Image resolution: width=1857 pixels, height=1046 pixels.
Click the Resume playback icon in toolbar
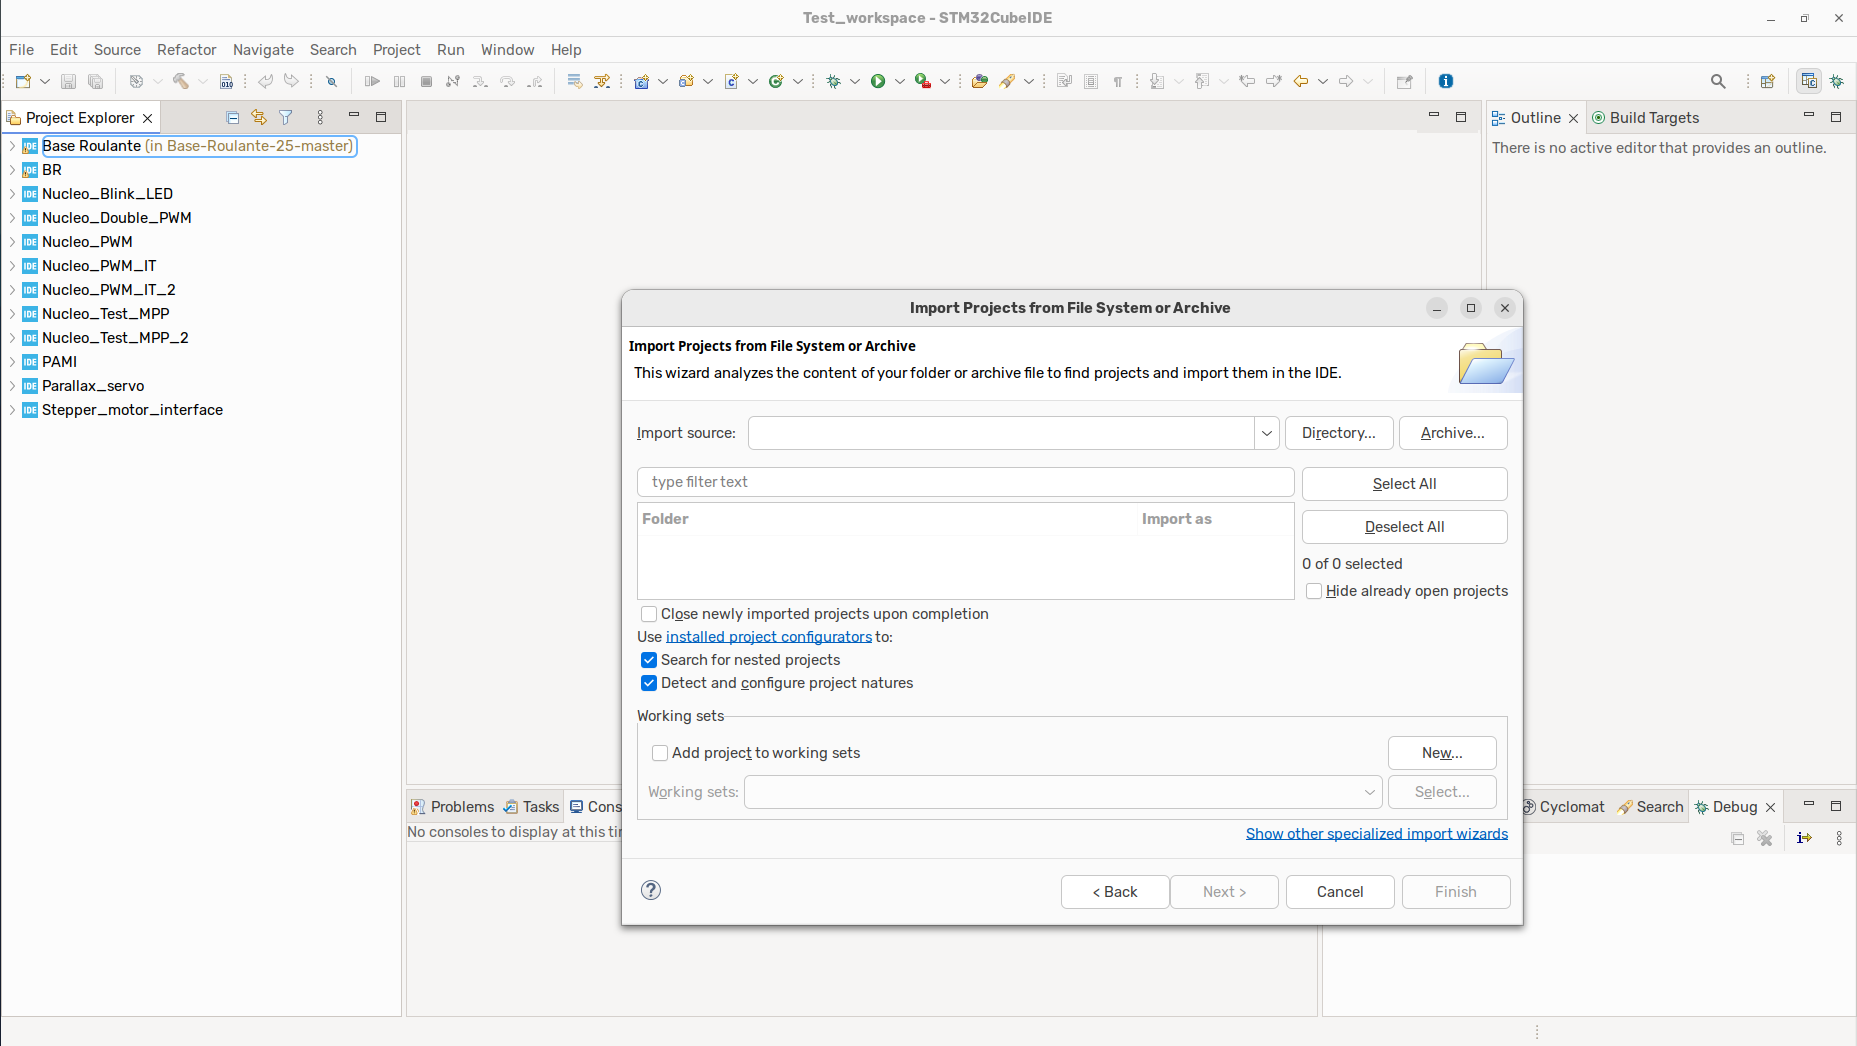coord(372,81)
